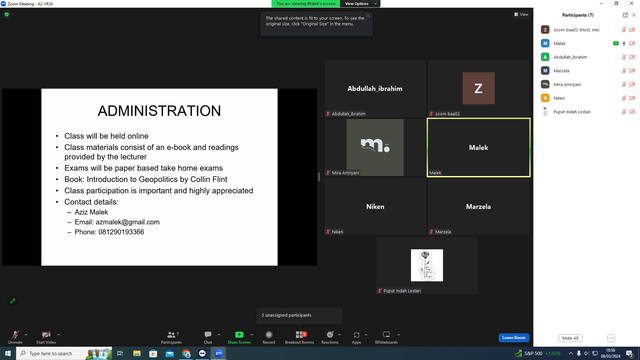Toggle microphone icon for Abdullah_ibrahim in list
The image size is (640, 360).
pos(624,57)
